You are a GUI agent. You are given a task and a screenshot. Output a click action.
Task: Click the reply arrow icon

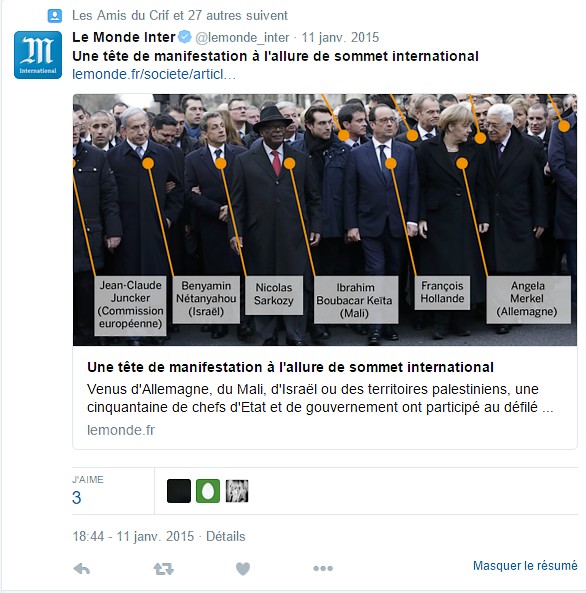(x=82, y=568)
